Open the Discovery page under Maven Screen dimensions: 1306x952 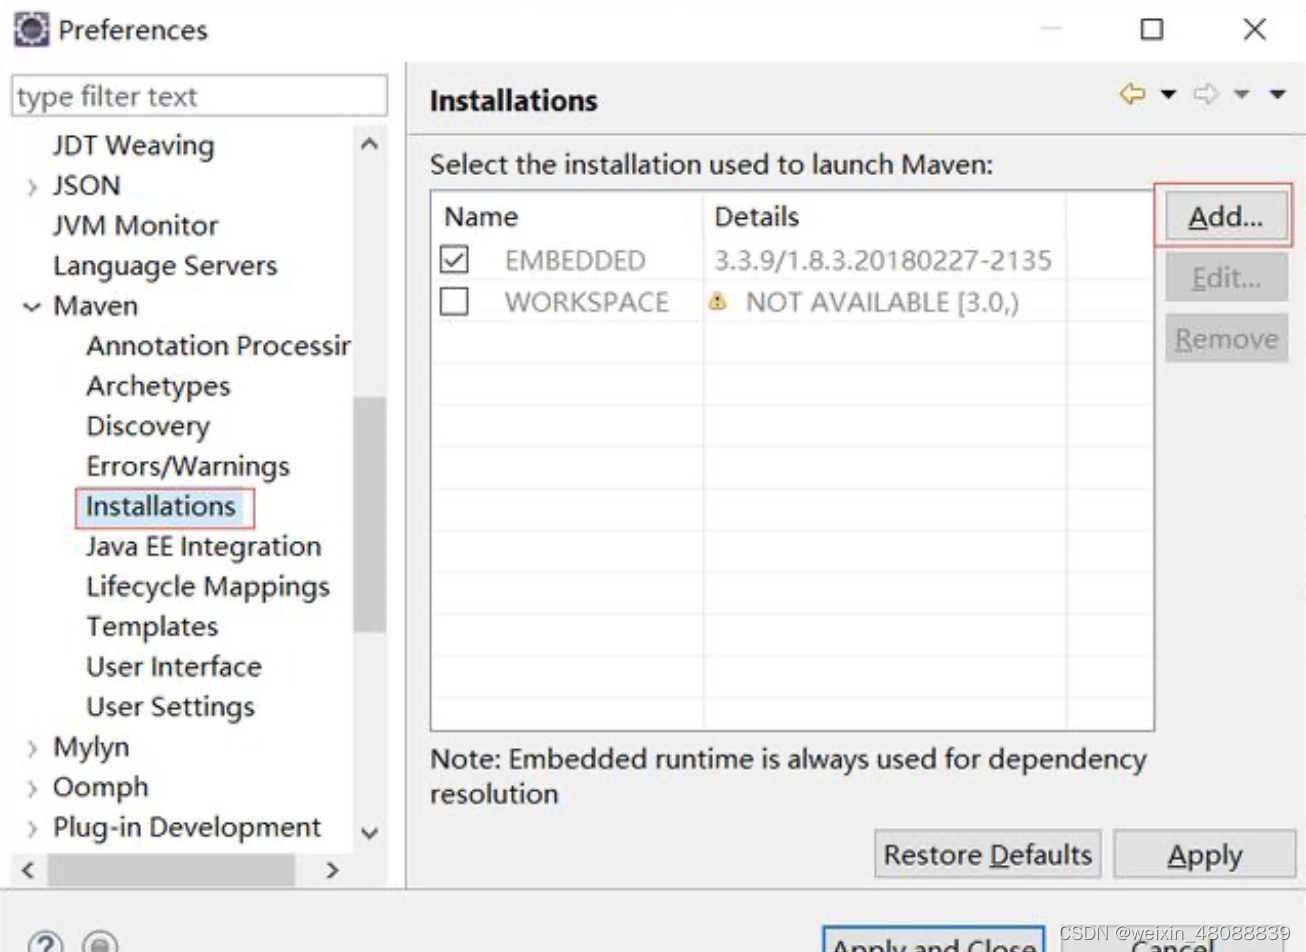[x=148, y=426]
